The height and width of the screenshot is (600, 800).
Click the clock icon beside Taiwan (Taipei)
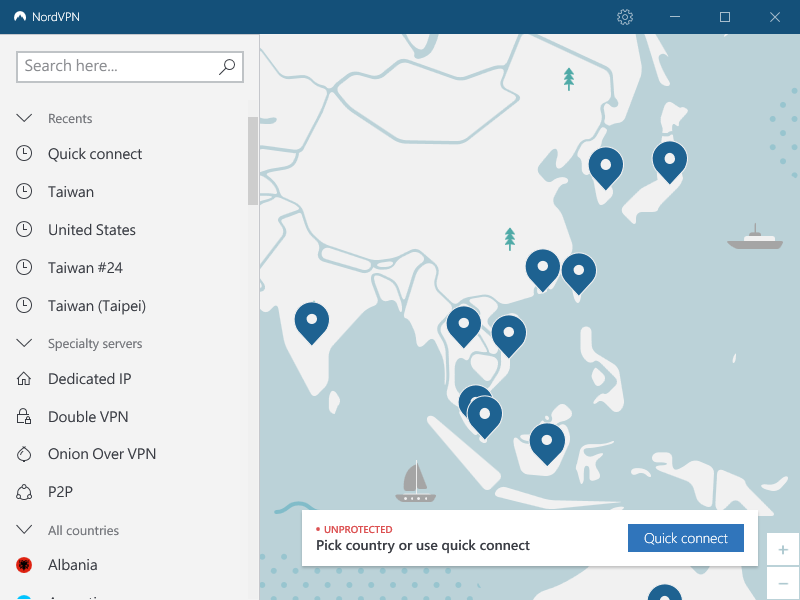coord(24,305)
